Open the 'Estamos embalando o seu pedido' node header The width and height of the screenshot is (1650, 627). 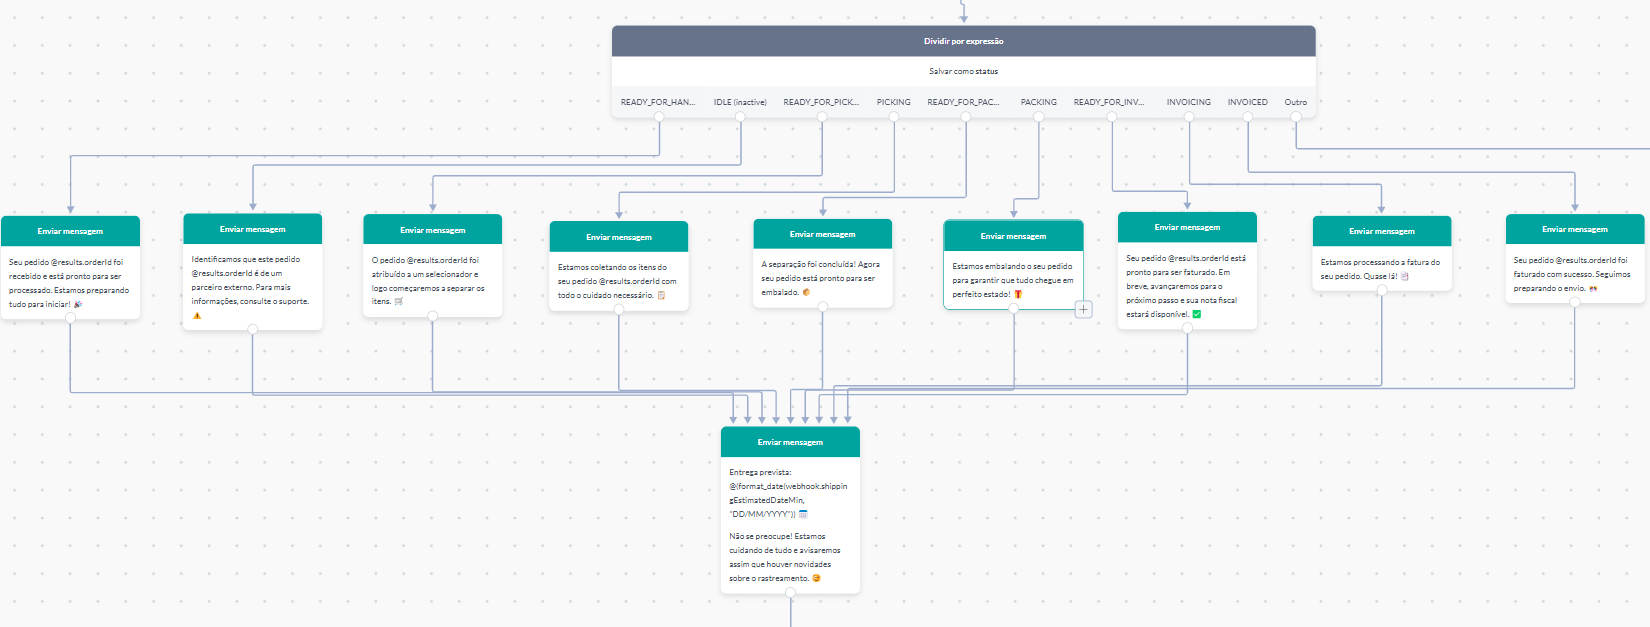[x=1013, y=236]
